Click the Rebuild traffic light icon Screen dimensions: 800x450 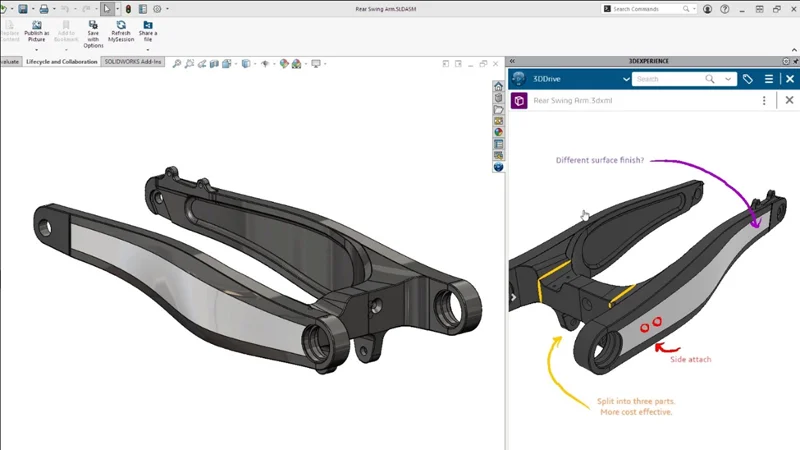point(128,9)
